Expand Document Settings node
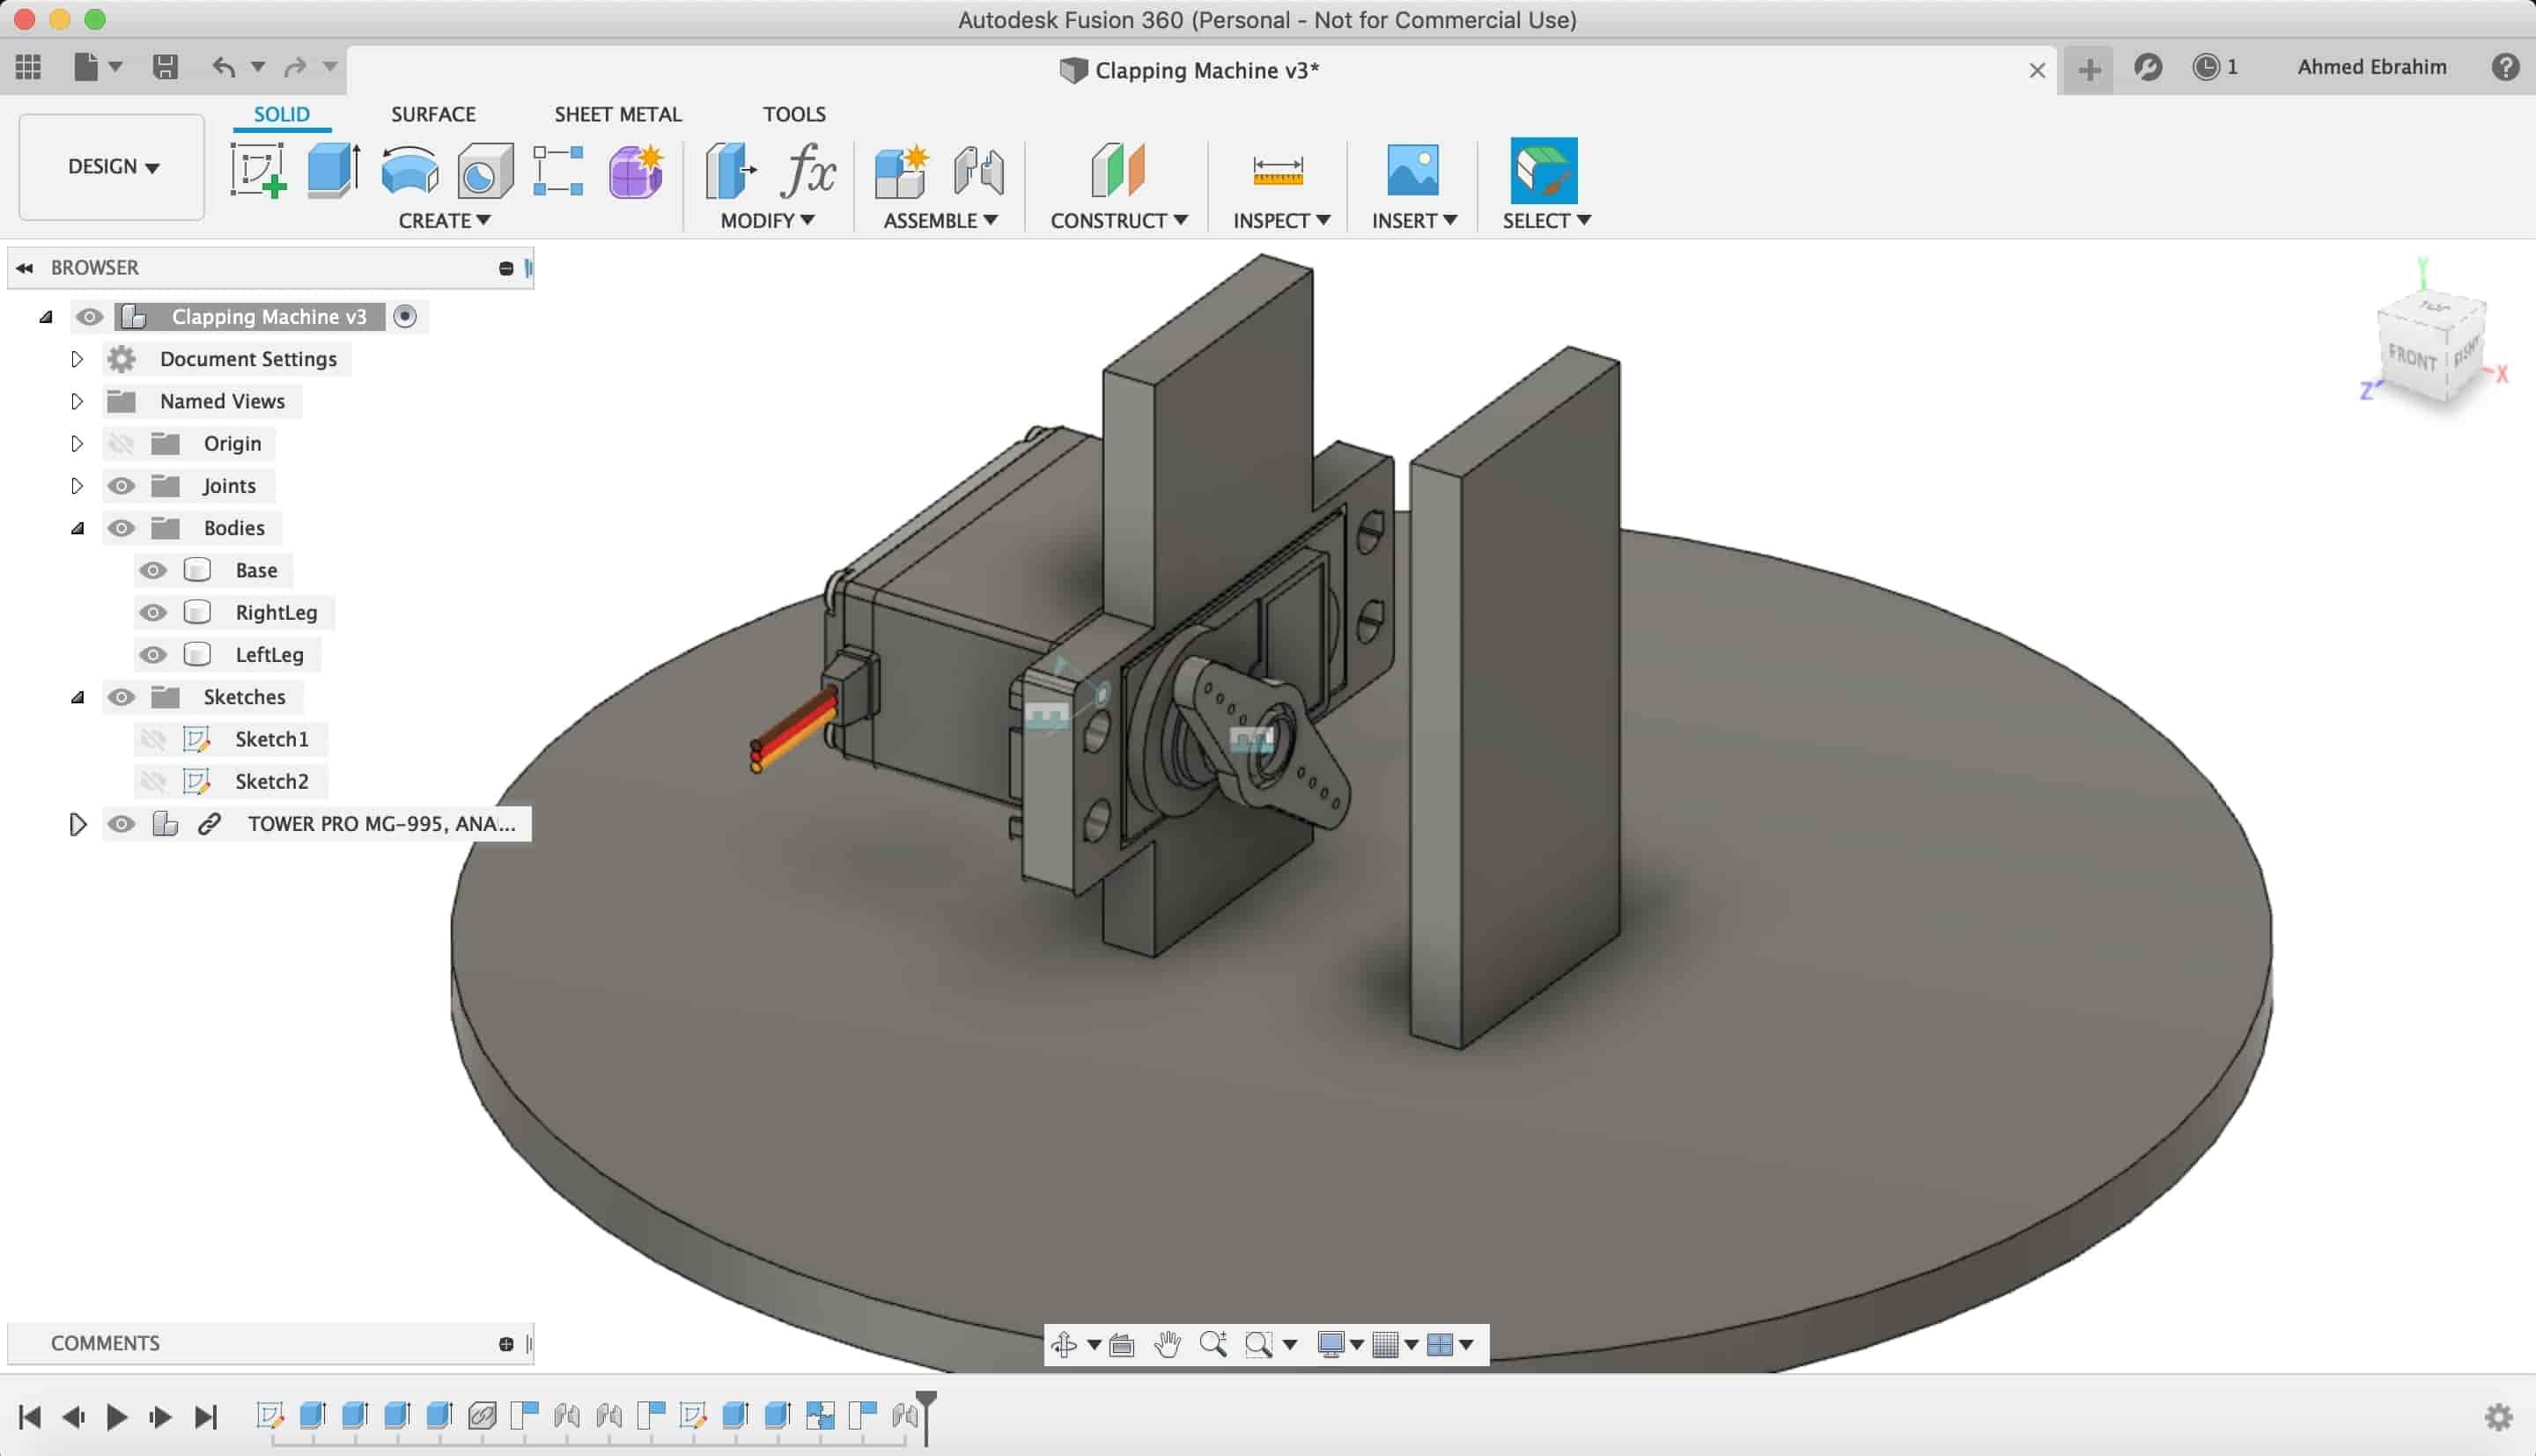The image size is (2536, 1456). 77,359
